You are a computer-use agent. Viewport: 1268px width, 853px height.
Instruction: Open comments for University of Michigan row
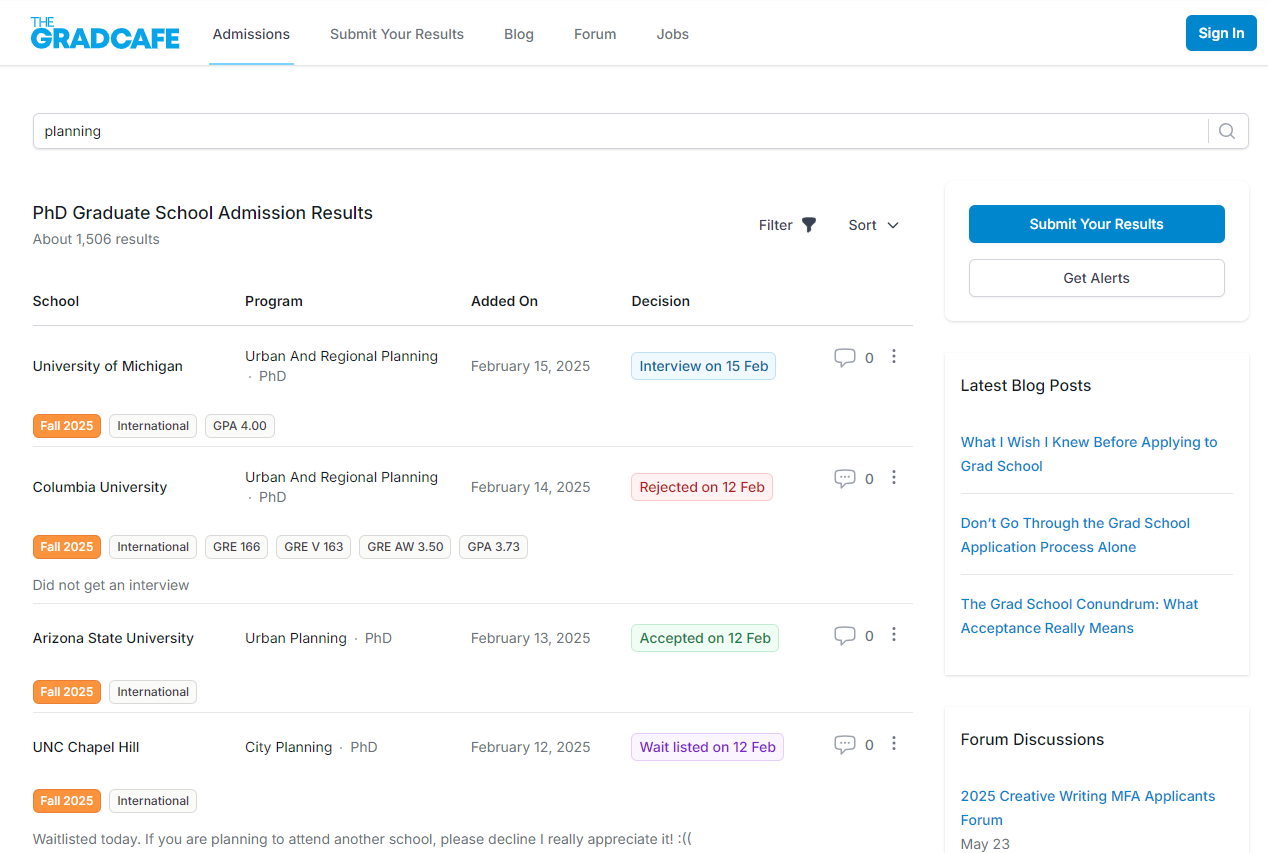point(845,357)
